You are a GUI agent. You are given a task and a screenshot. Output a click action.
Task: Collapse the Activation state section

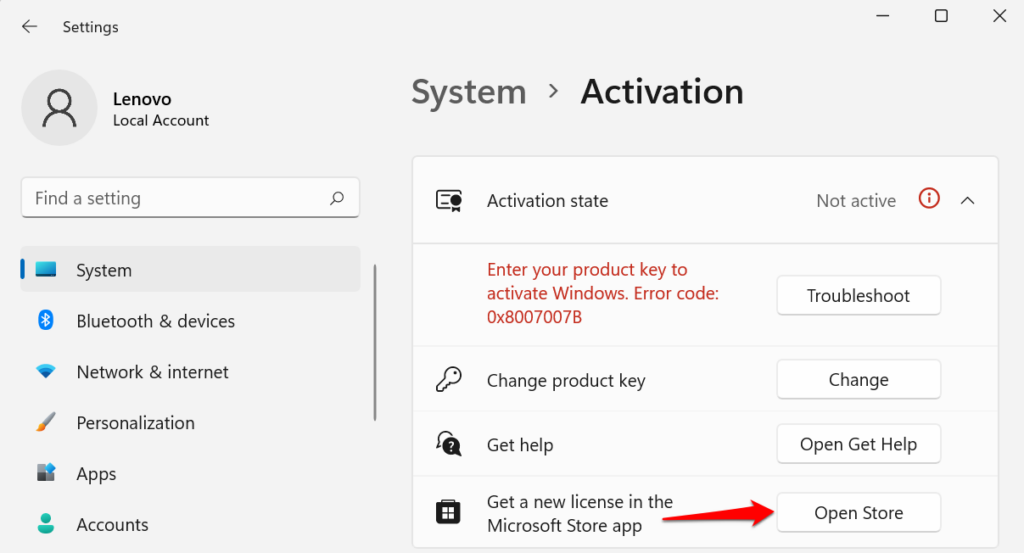[967, 200]
